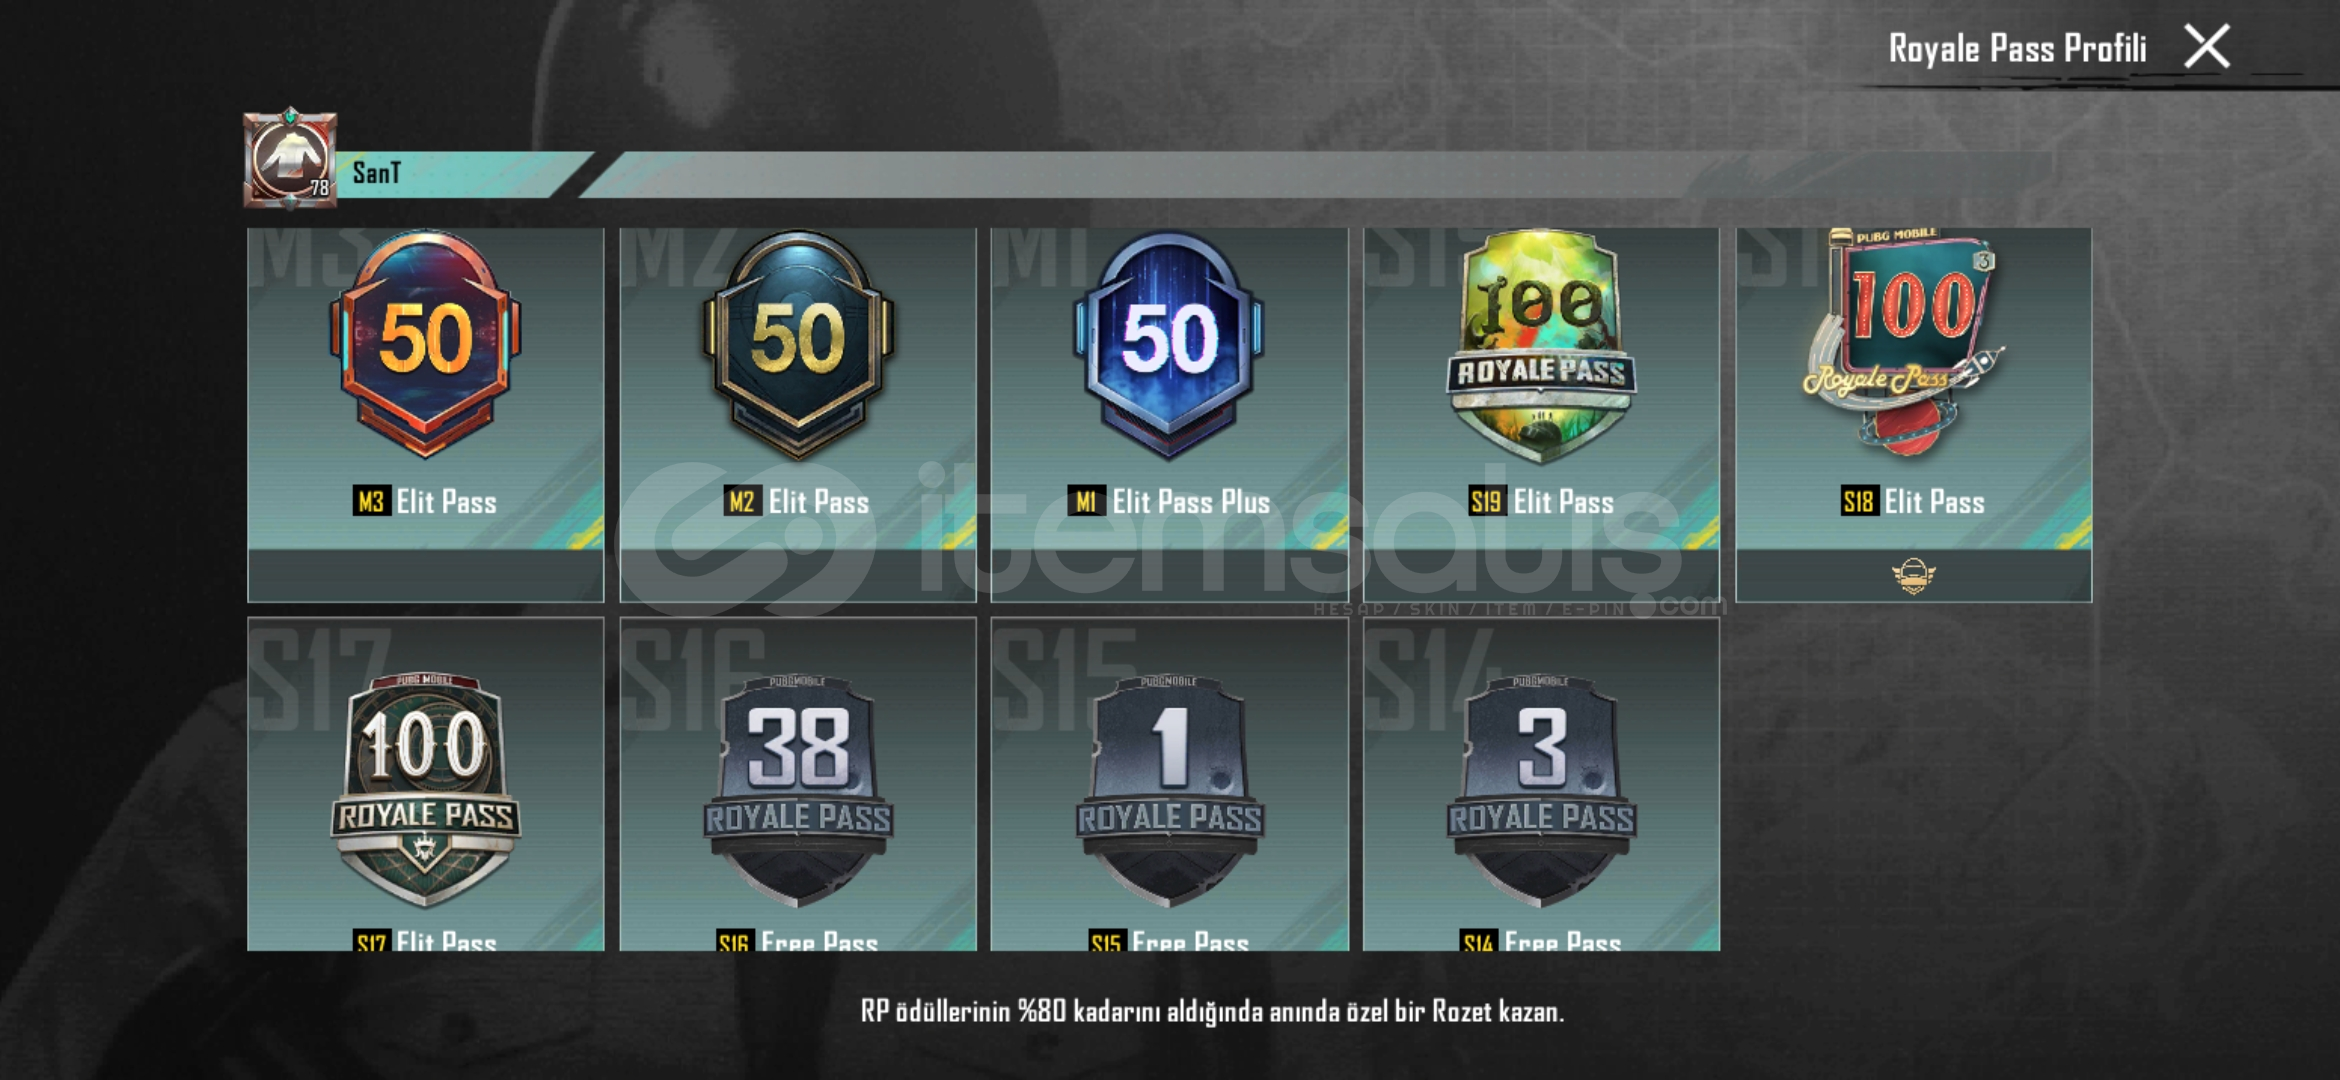The height and width of the screenshot is (1080, 2340).
Task: Click the level 78 number on avatar
Action: pyautogui.click(x=319, y=188)
